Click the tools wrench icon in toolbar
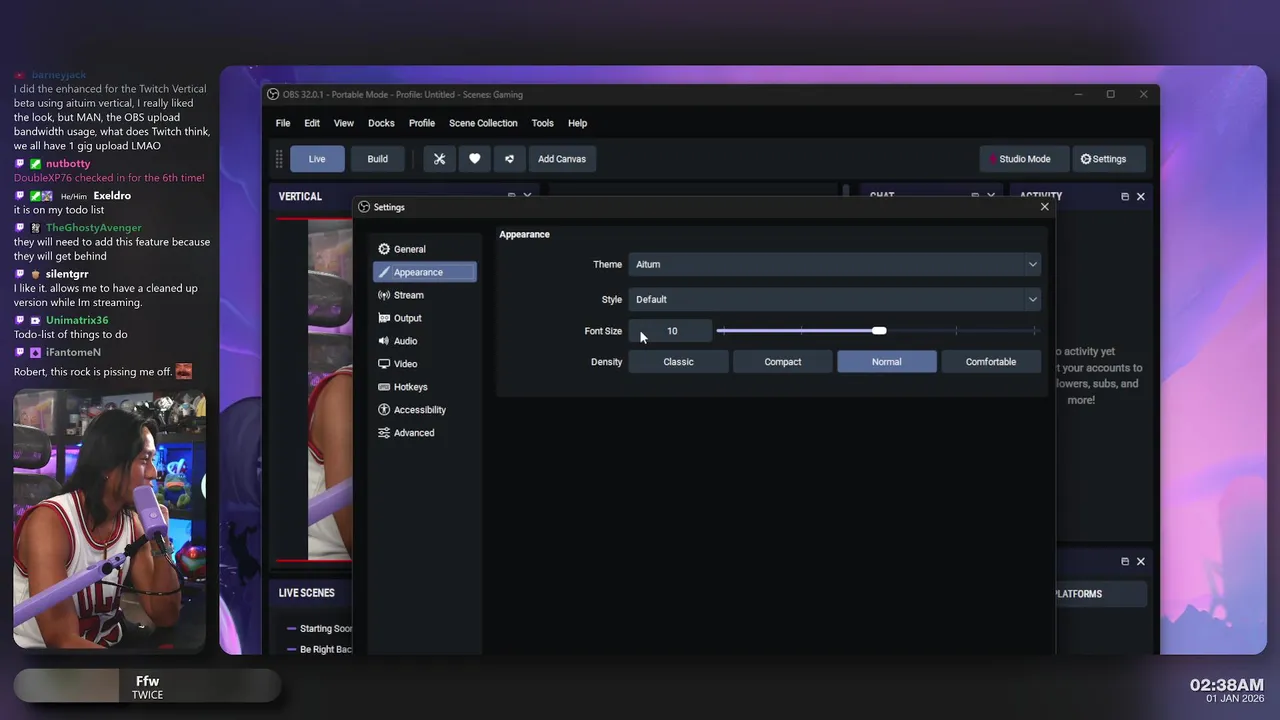The image size is (1280, 720). [439, 159]
